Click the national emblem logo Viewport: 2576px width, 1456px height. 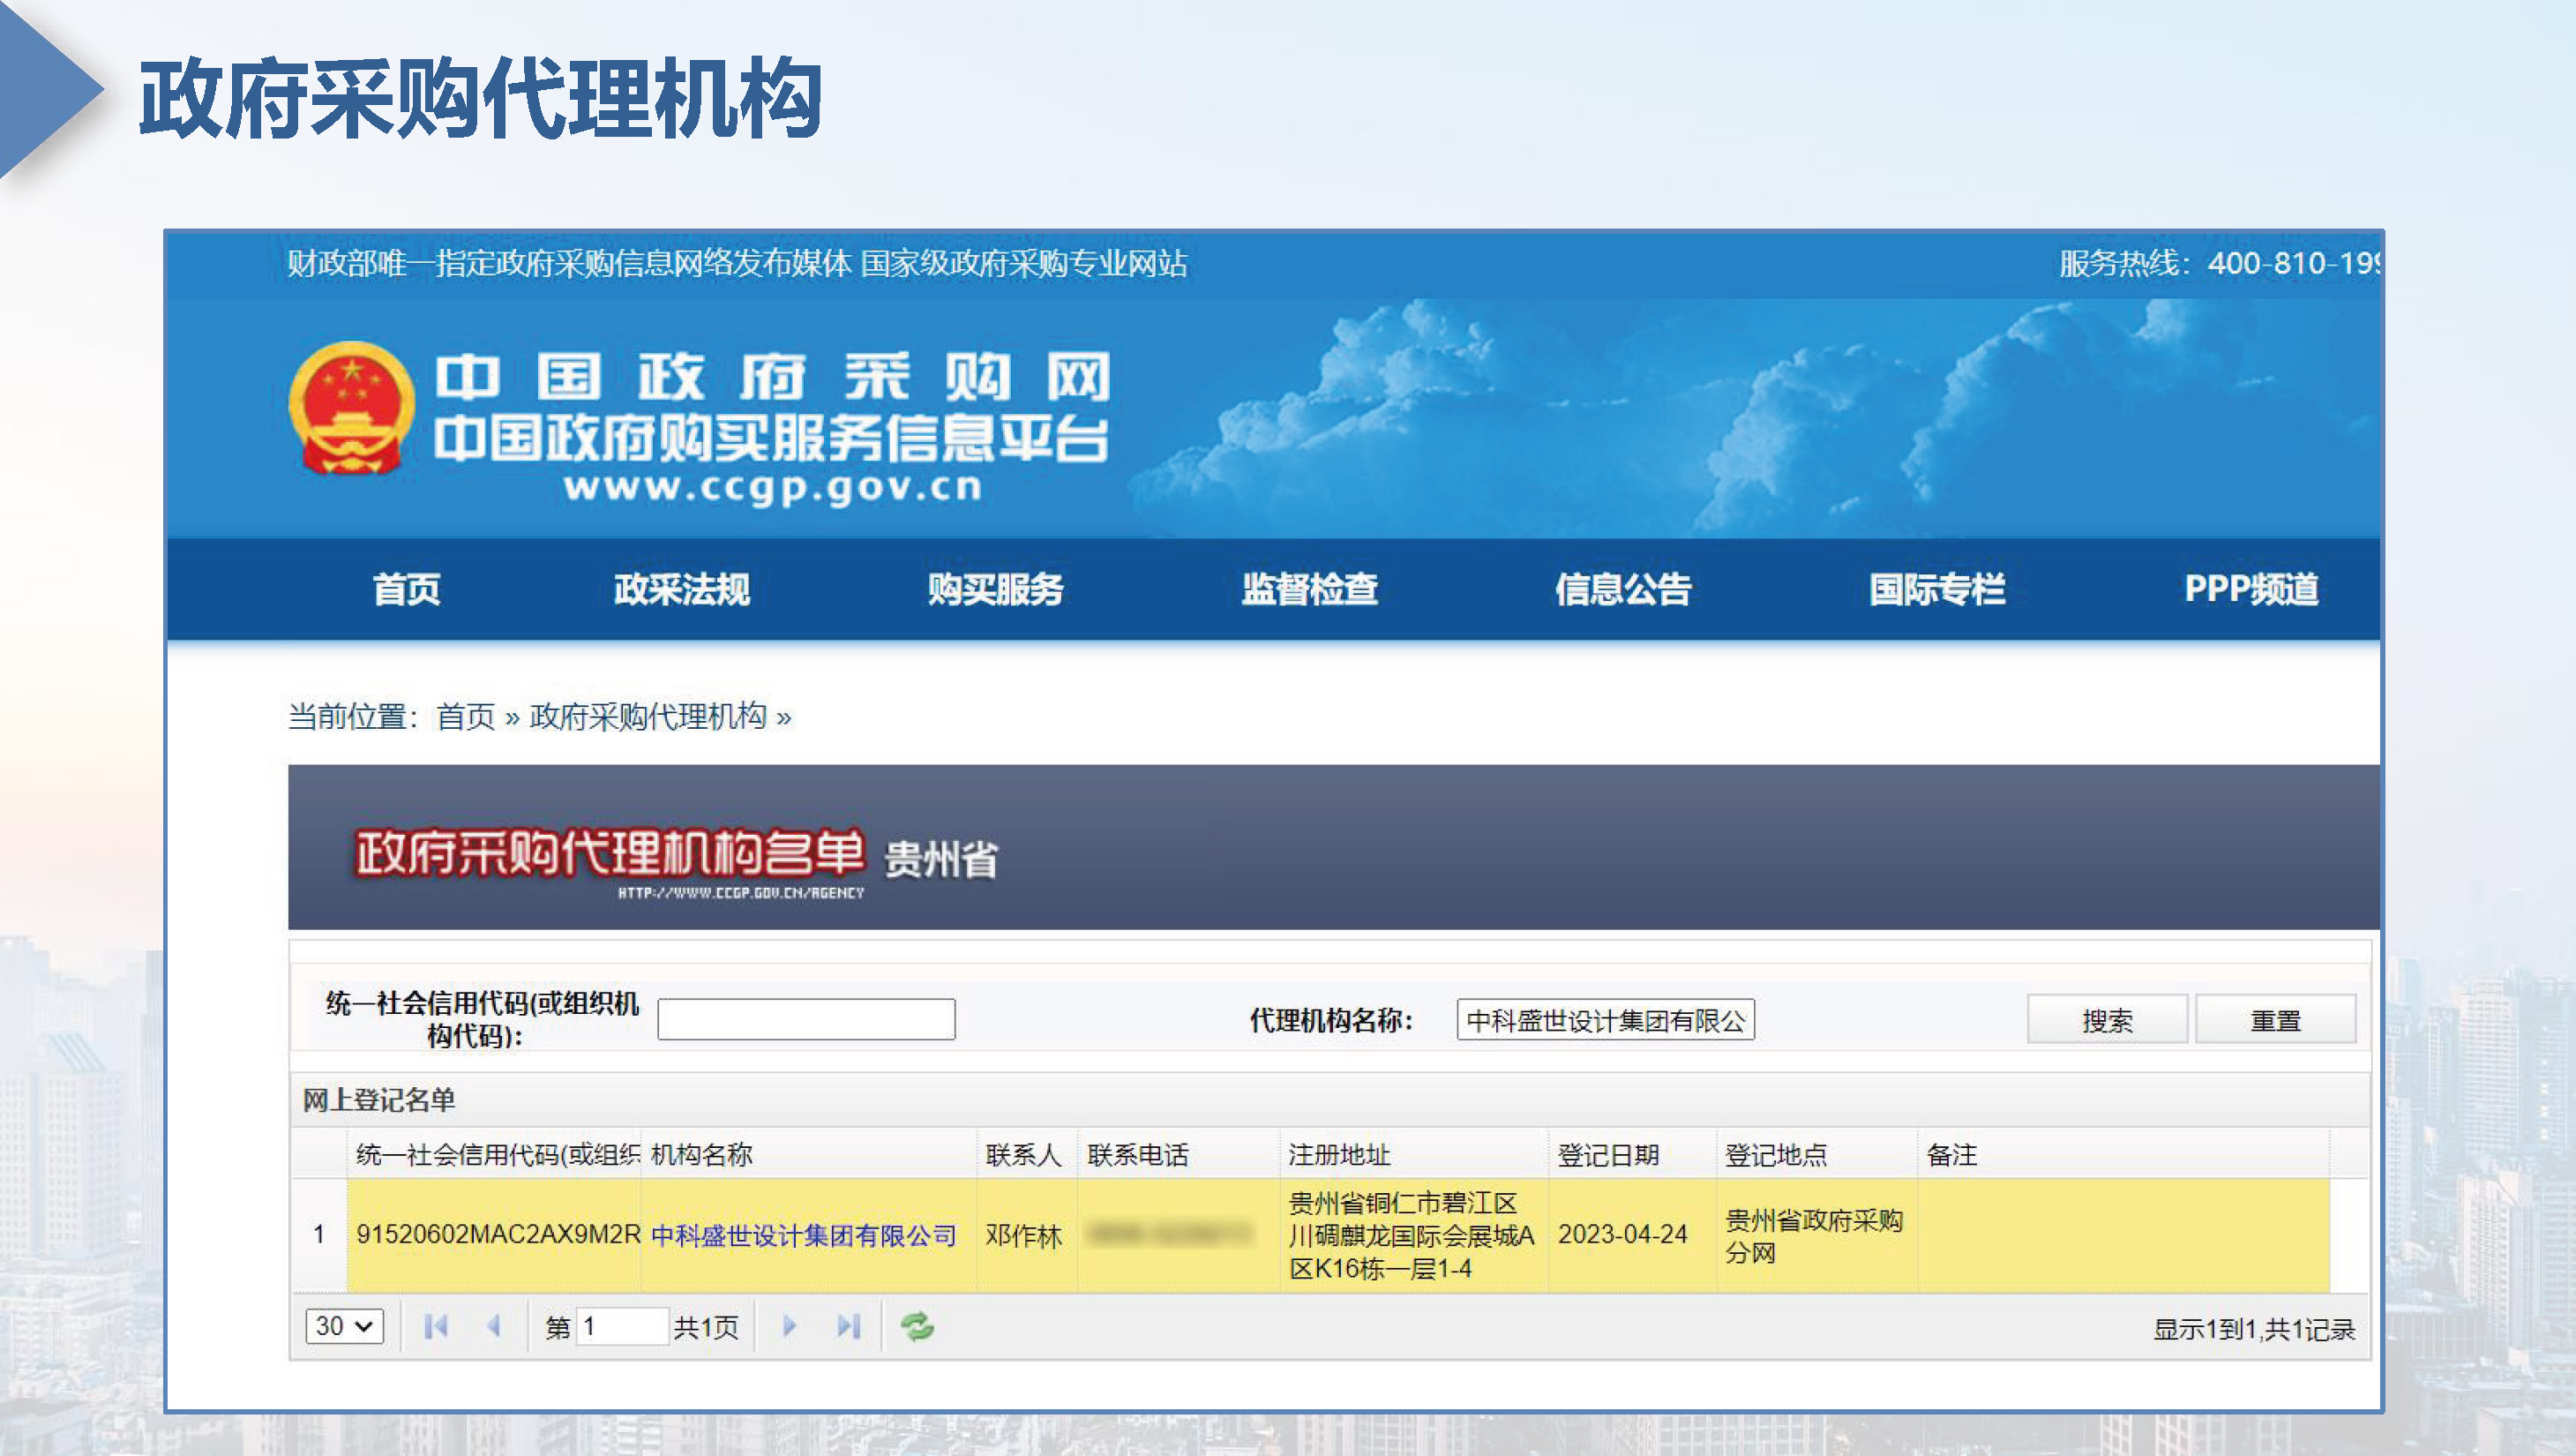tap(352, 407)
